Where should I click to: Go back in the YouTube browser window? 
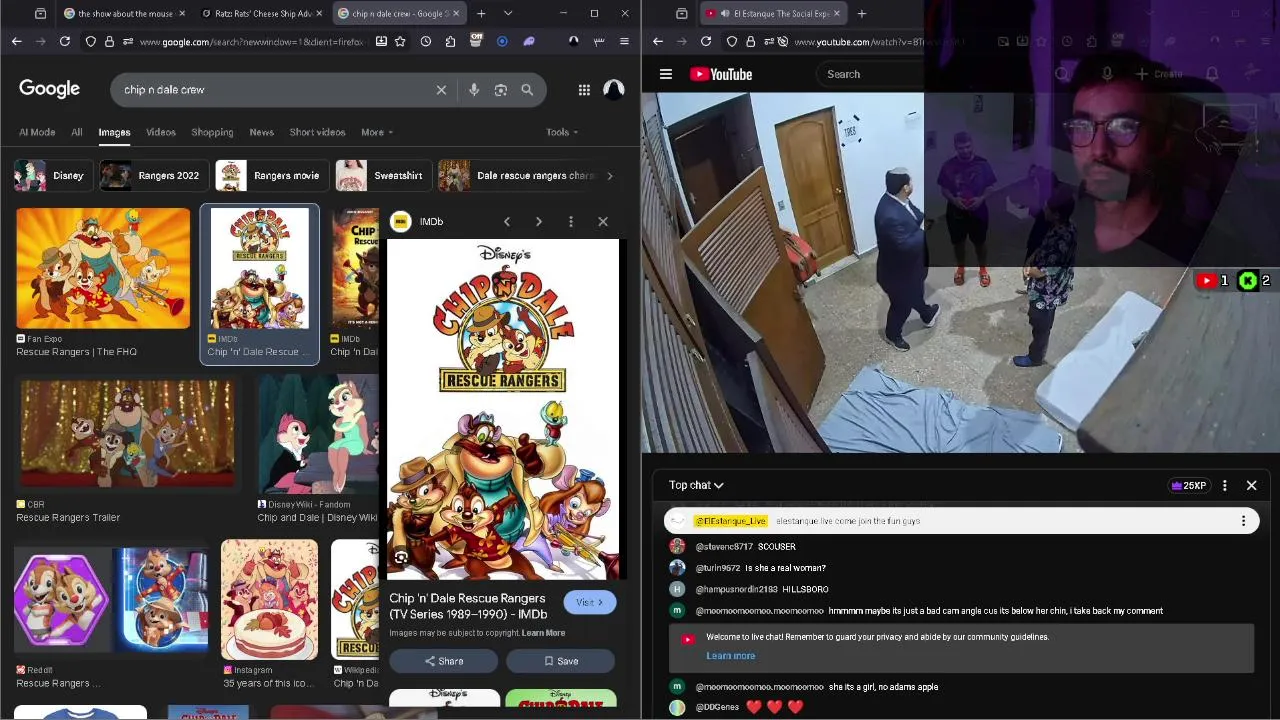point(657,41)
